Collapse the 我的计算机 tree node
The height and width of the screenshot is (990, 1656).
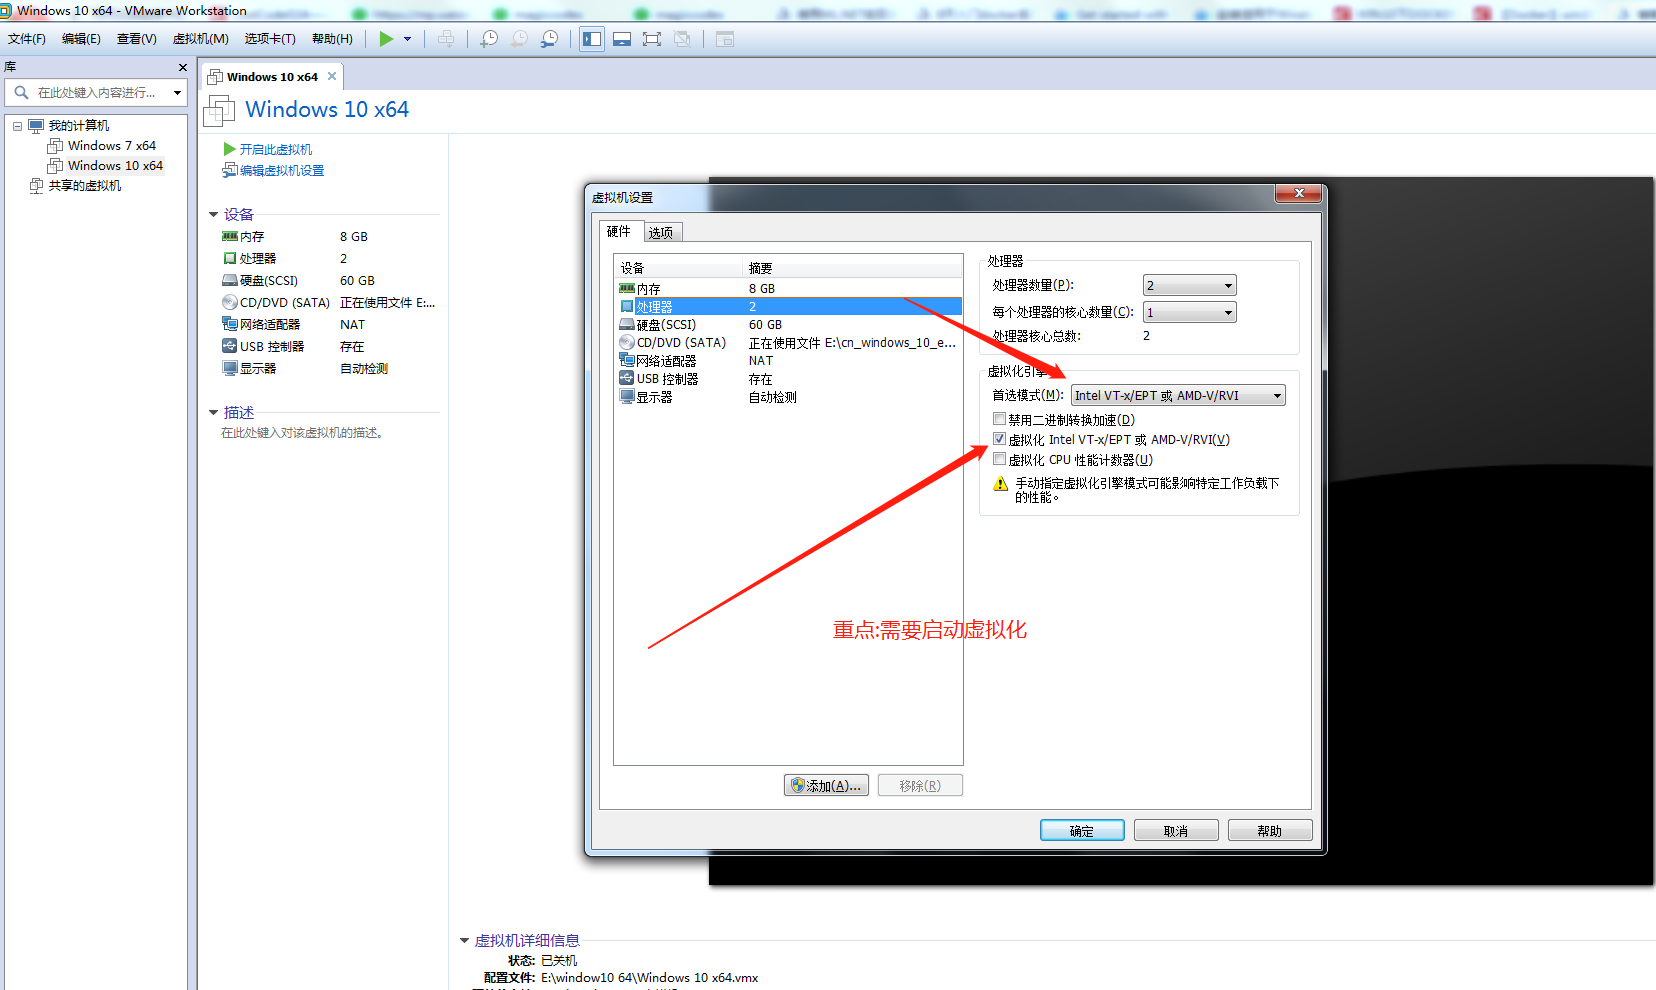(x=17, y=126)
